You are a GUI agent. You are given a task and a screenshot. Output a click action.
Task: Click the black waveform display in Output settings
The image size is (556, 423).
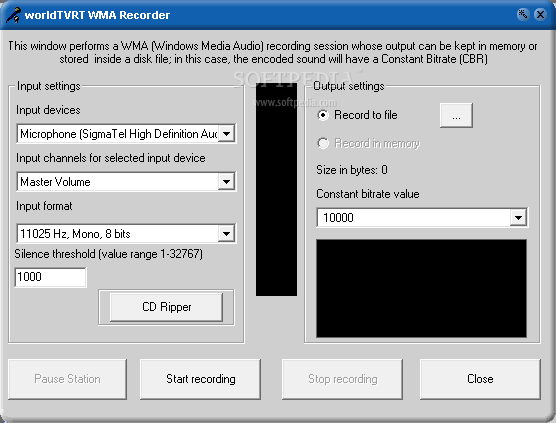point(421,288)
